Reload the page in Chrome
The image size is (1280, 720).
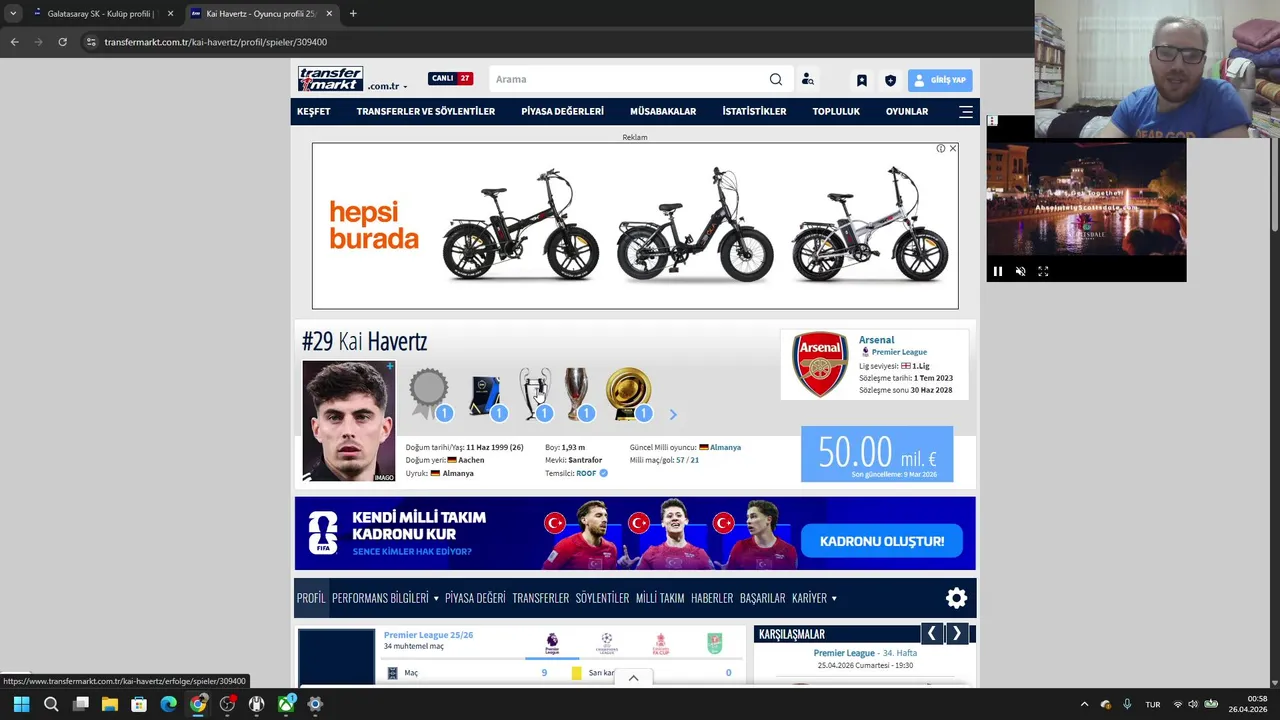point(62,42)
